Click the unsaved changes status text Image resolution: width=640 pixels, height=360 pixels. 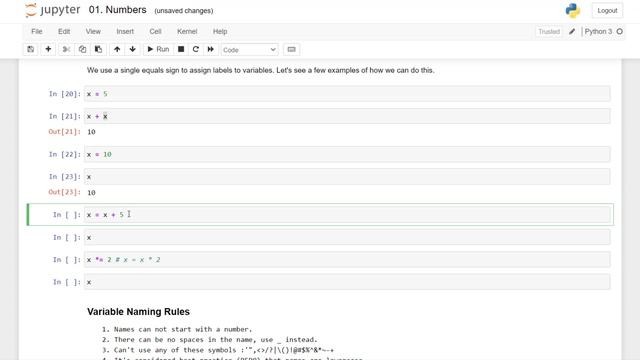[184, 11]
